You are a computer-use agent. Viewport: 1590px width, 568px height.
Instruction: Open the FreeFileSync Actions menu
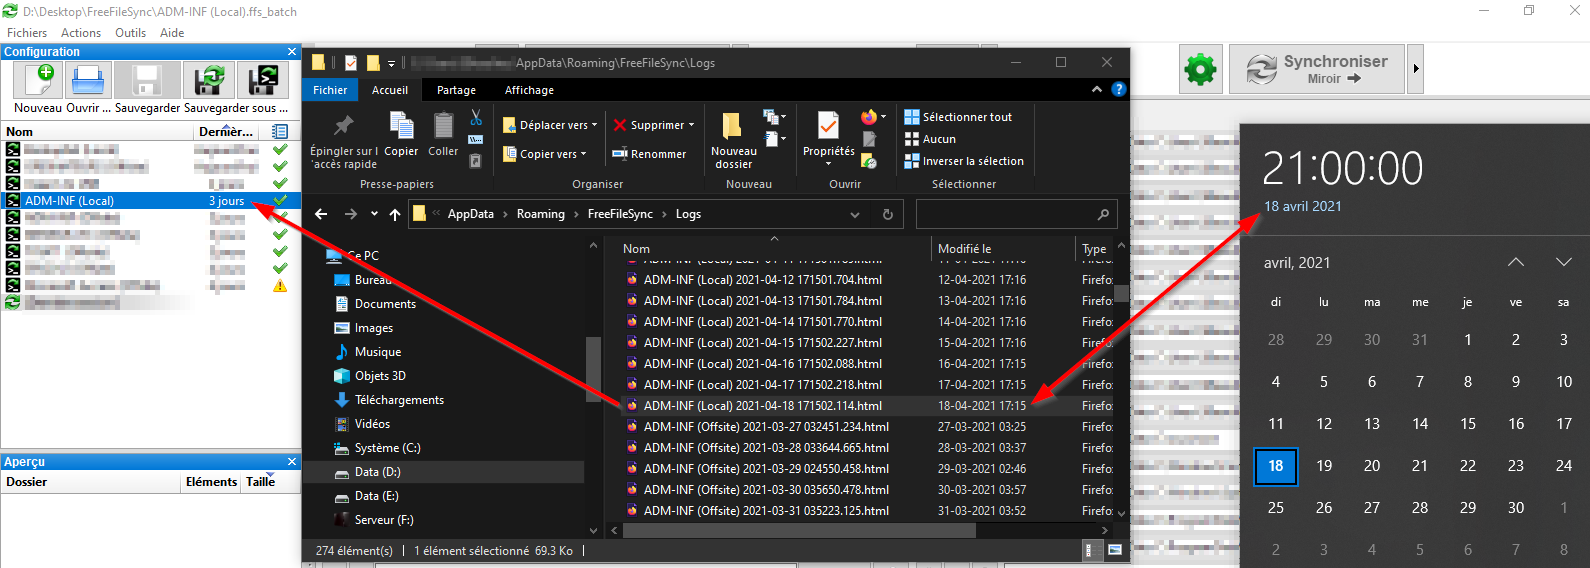coord(81,33)
